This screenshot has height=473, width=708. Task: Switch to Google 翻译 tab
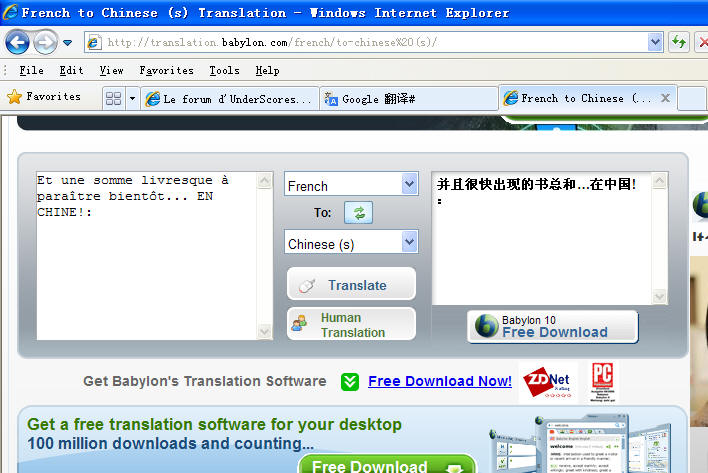pos(409,99)
